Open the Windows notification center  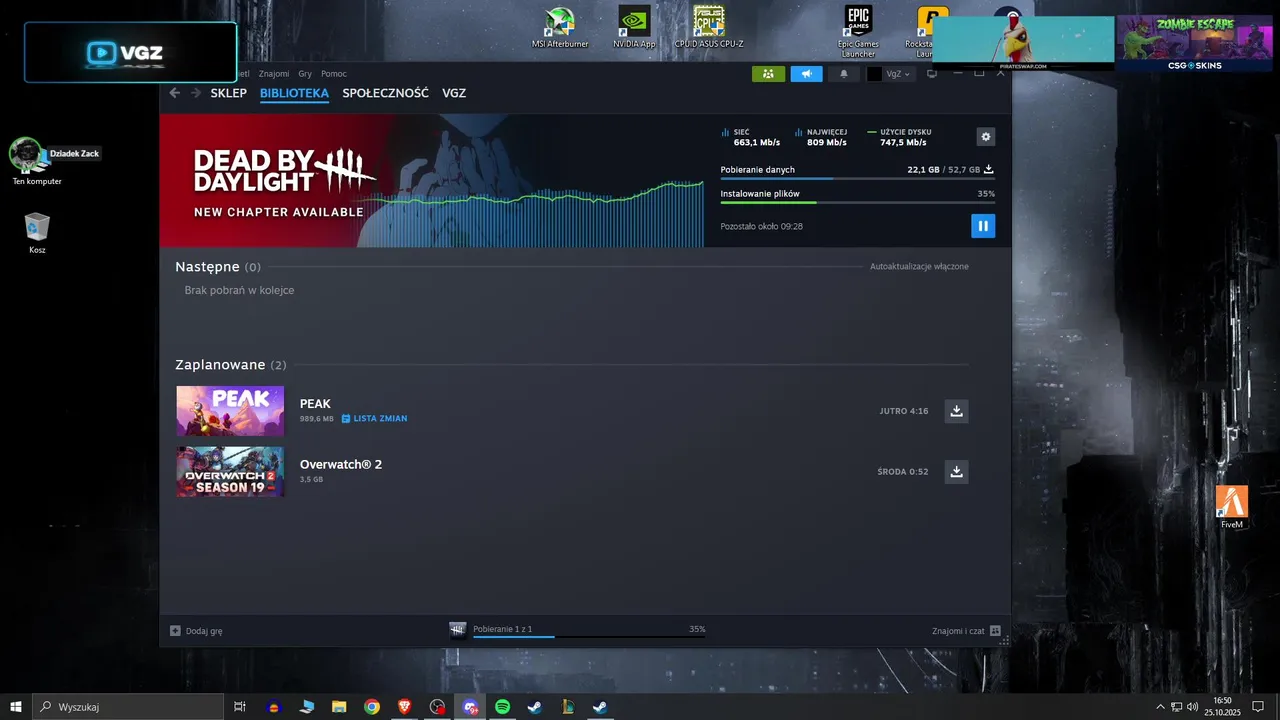(x=1258, y=707)
